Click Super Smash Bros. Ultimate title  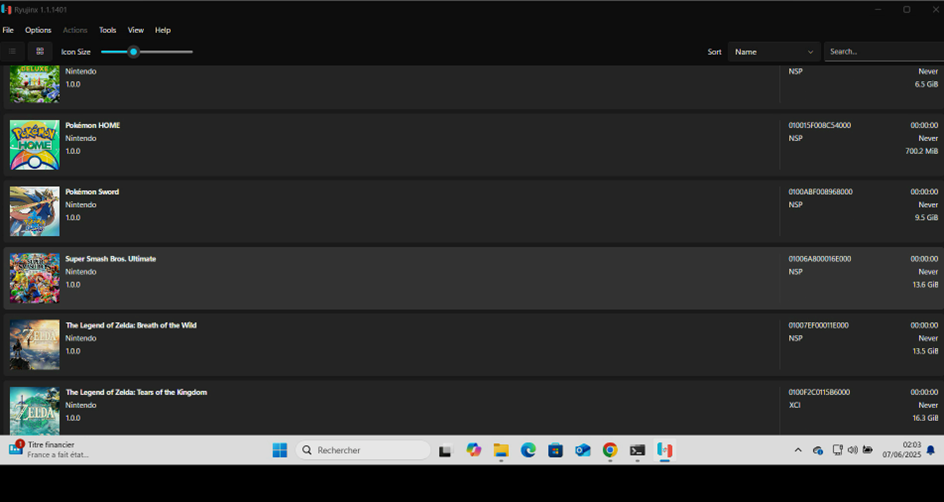coord(111,259)
